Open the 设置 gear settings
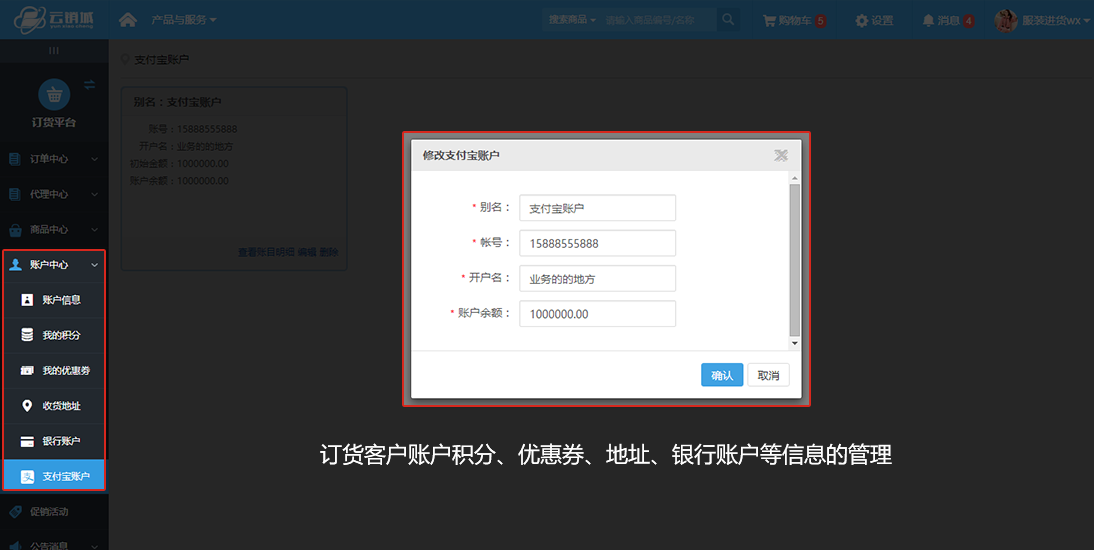 [x=874, y=20]
